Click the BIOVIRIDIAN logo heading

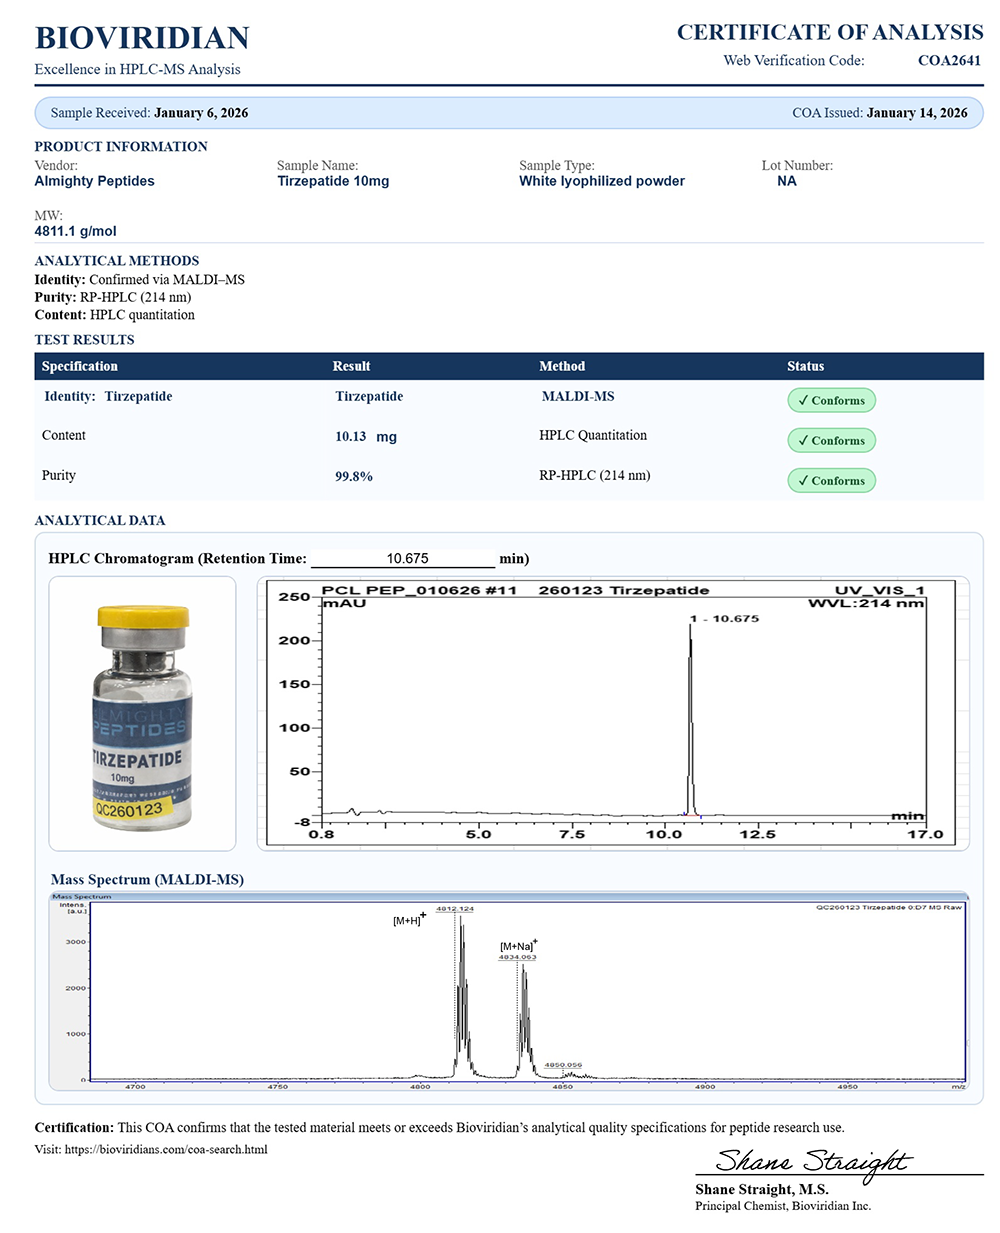(142, 38)
